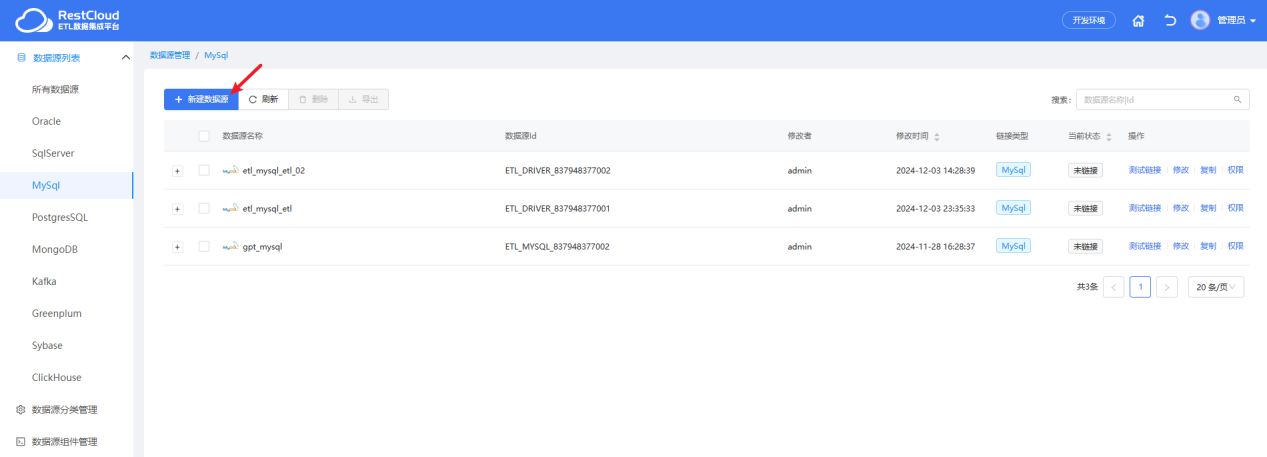
Task: Check the etl_mysql_etl row checkbox
Action: pos(204,208)
